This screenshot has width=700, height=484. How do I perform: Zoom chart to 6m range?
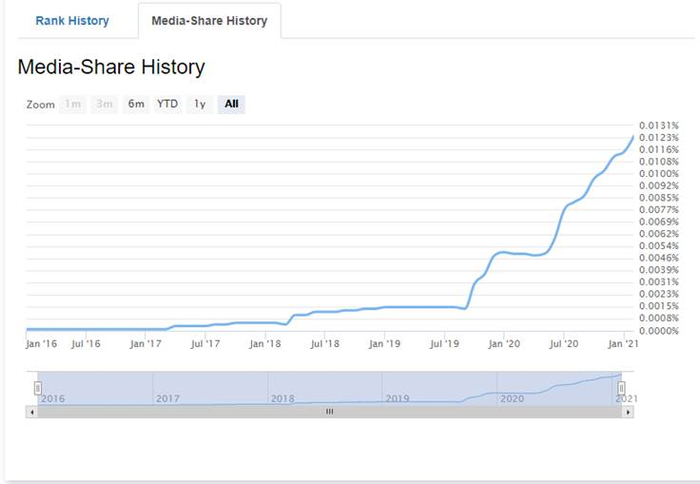[136, 104]
